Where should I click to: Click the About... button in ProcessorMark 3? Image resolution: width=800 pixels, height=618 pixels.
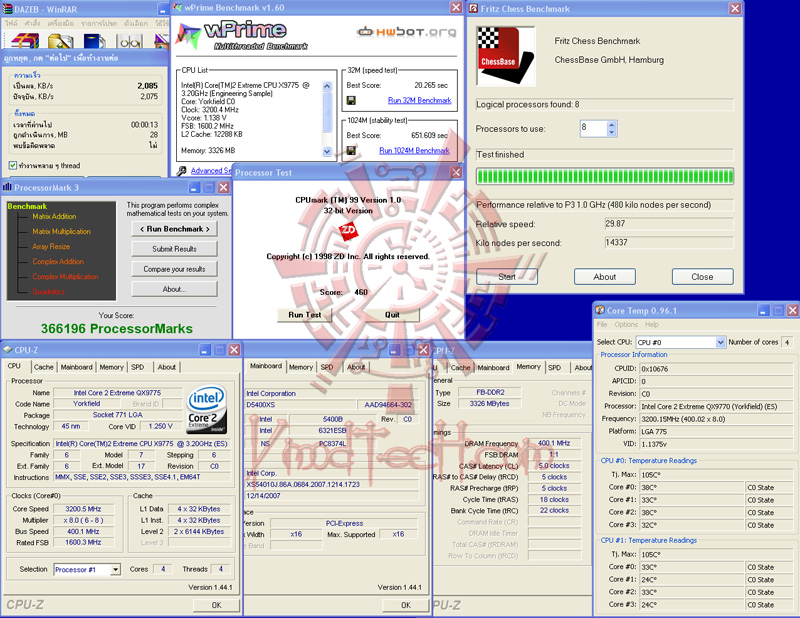[x=174, y=289]
